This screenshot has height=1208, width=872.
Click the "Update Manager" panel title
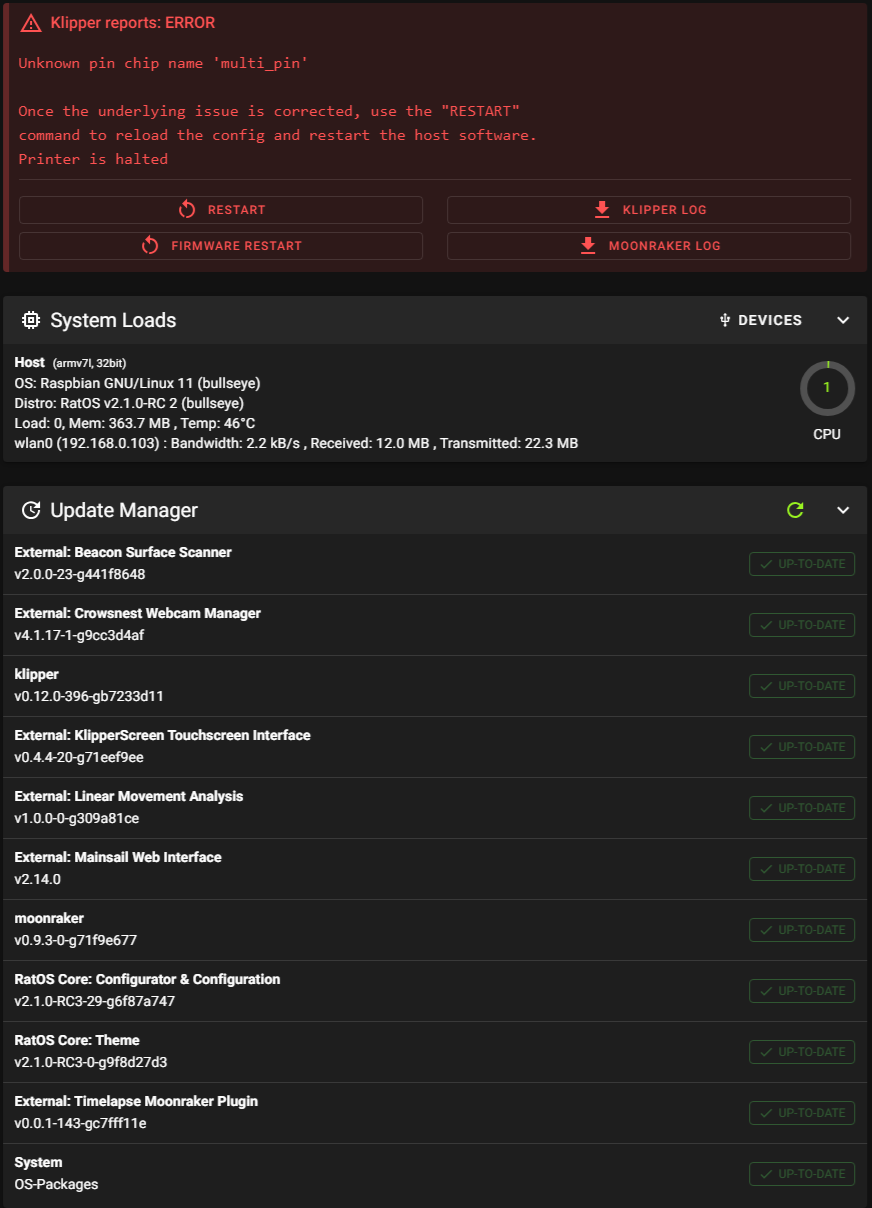point(124,510)
